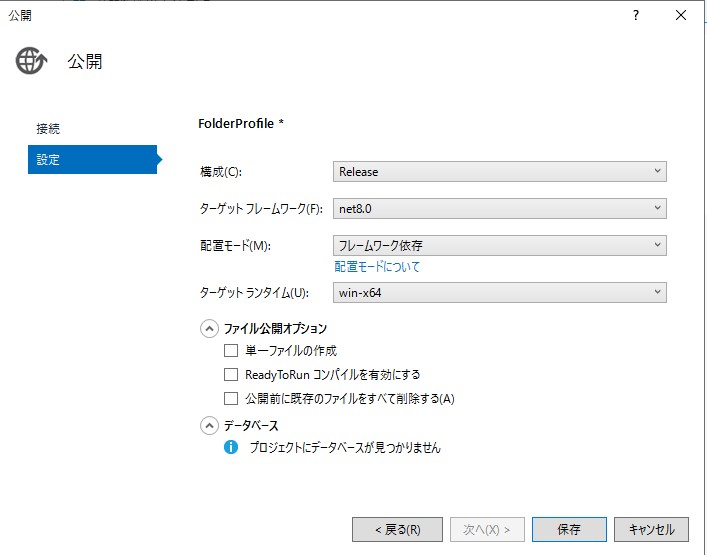This screenshot has width=707, height=555.
Task: Toggle ReadyToRun コンパイルを有効にする checkbox
Action: 231,374
